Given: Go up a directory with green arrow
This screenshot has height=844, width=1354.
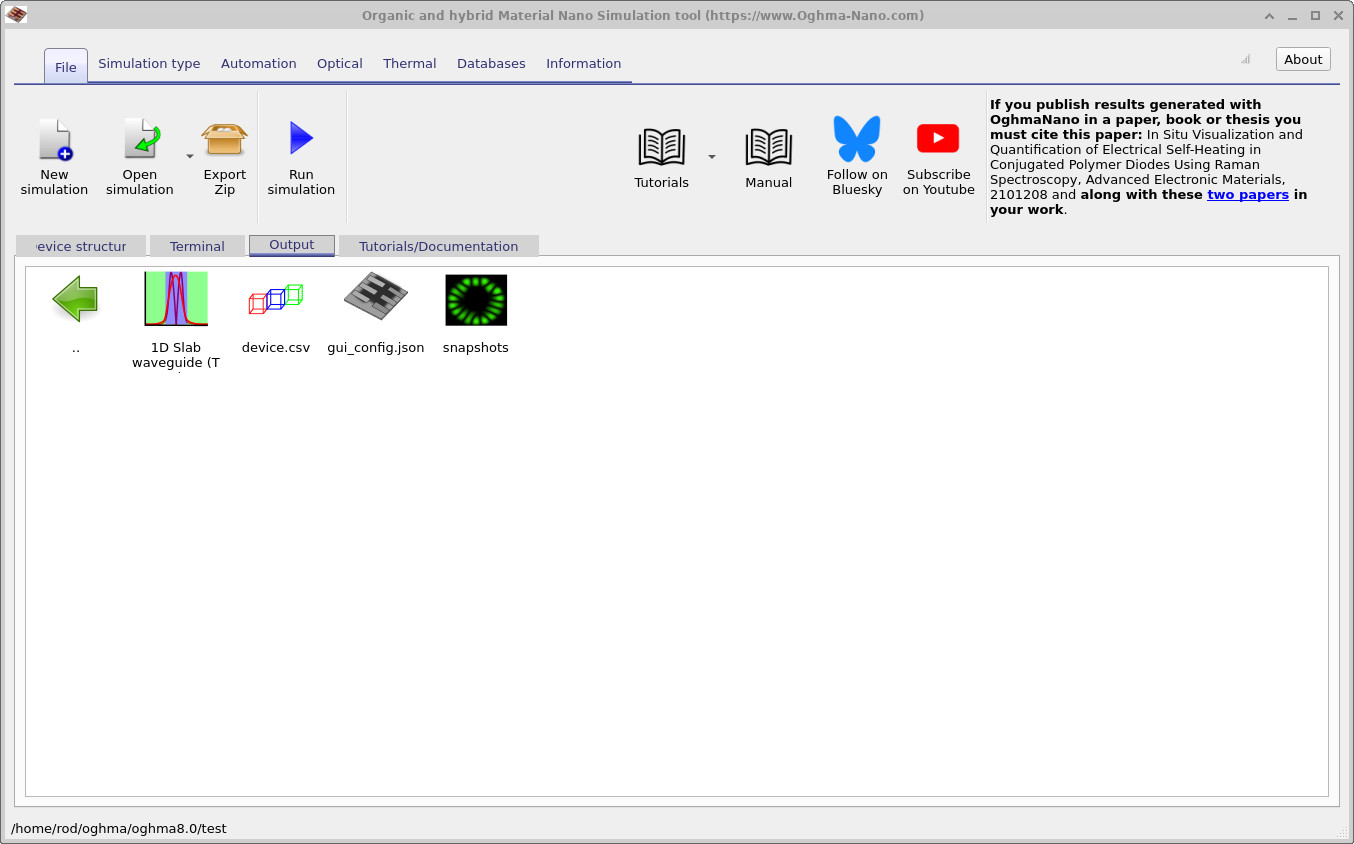Looking at the screenshot, I should coord(76,300).
